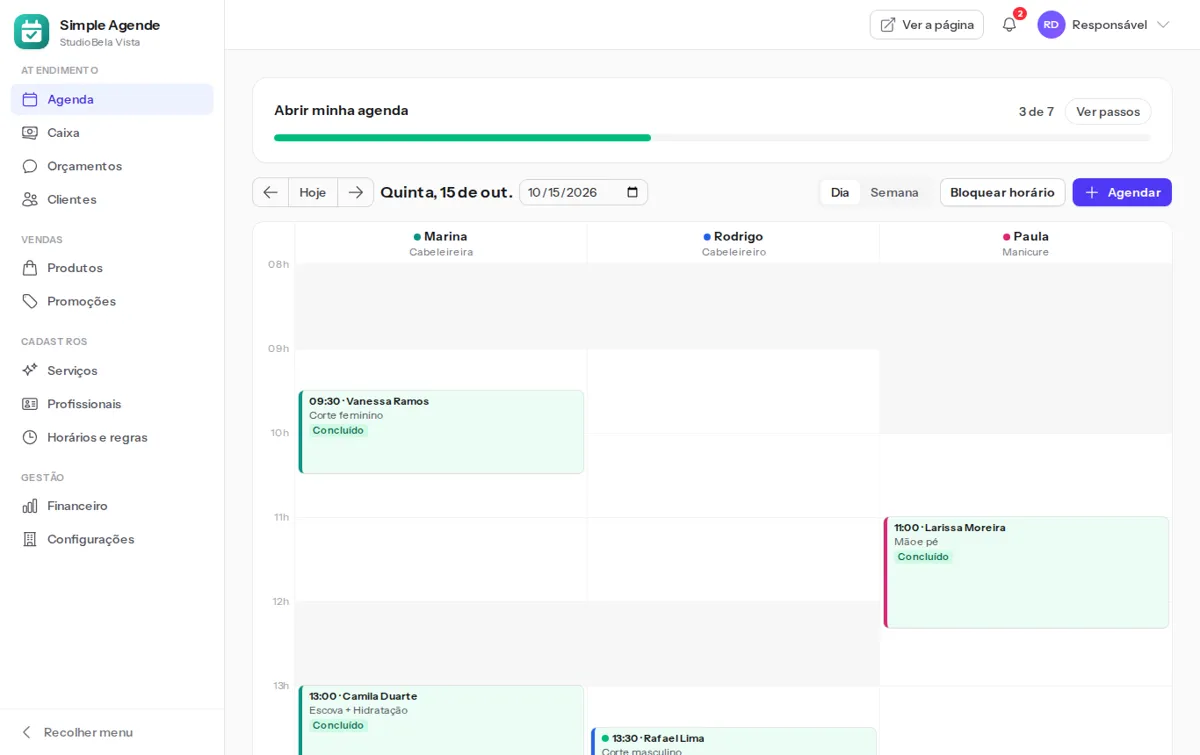This screenshot has height=755, width=1200.
Task: Open Financeiro chart icon in sidebar
Action: pyautogui.click(x=30, y=505)
